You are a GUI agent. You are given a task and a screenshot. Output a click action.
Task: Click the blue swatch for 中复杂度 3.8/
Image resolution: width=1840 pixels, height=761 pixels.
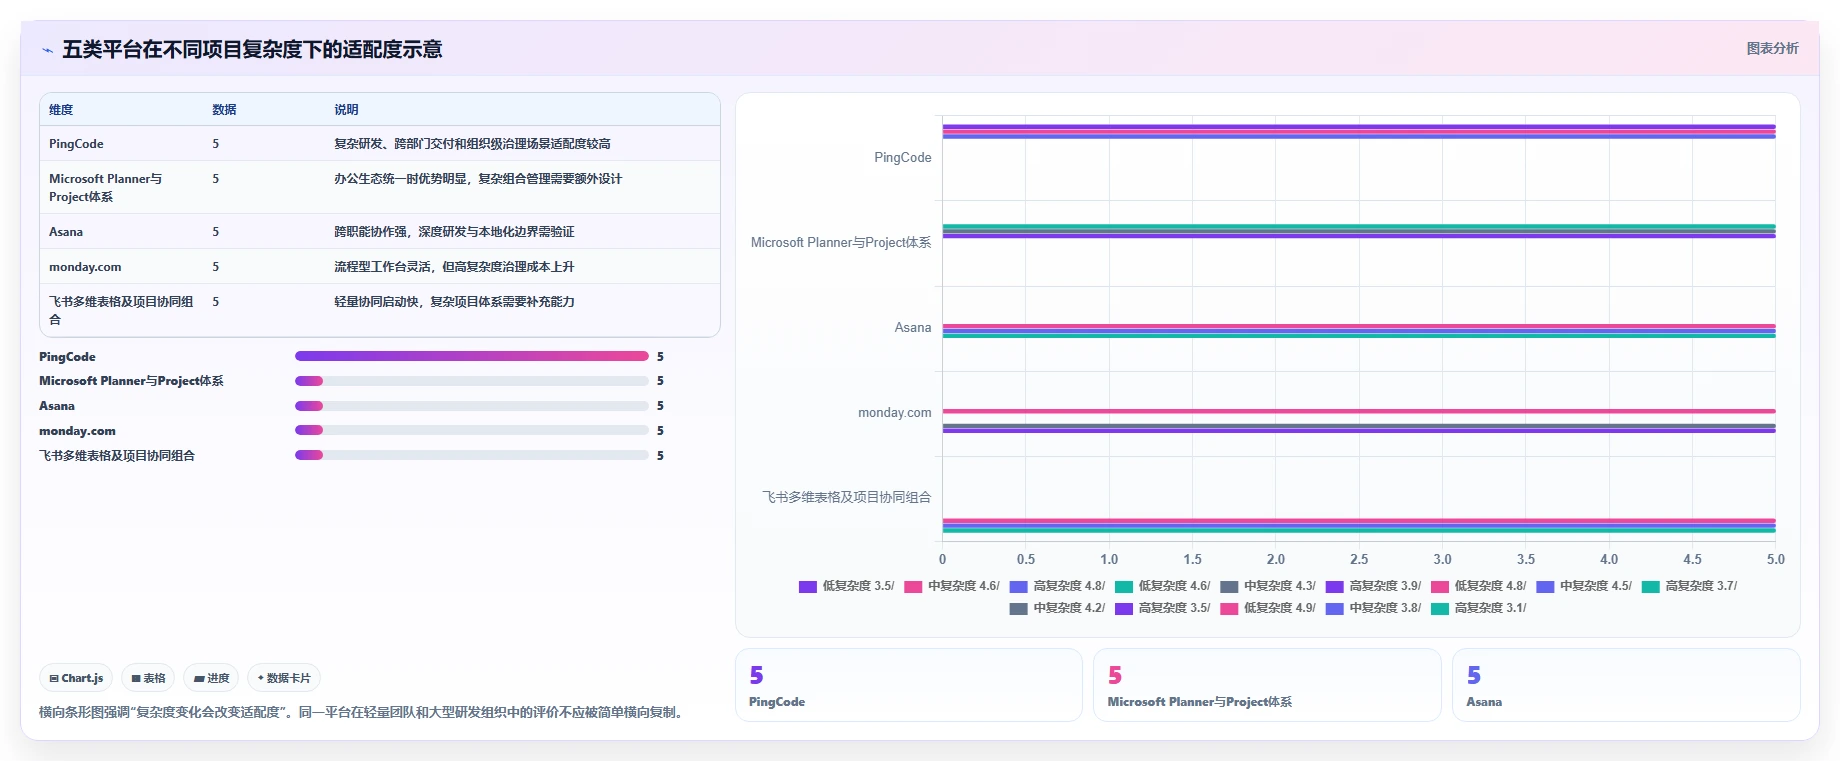click(1334, 609)
